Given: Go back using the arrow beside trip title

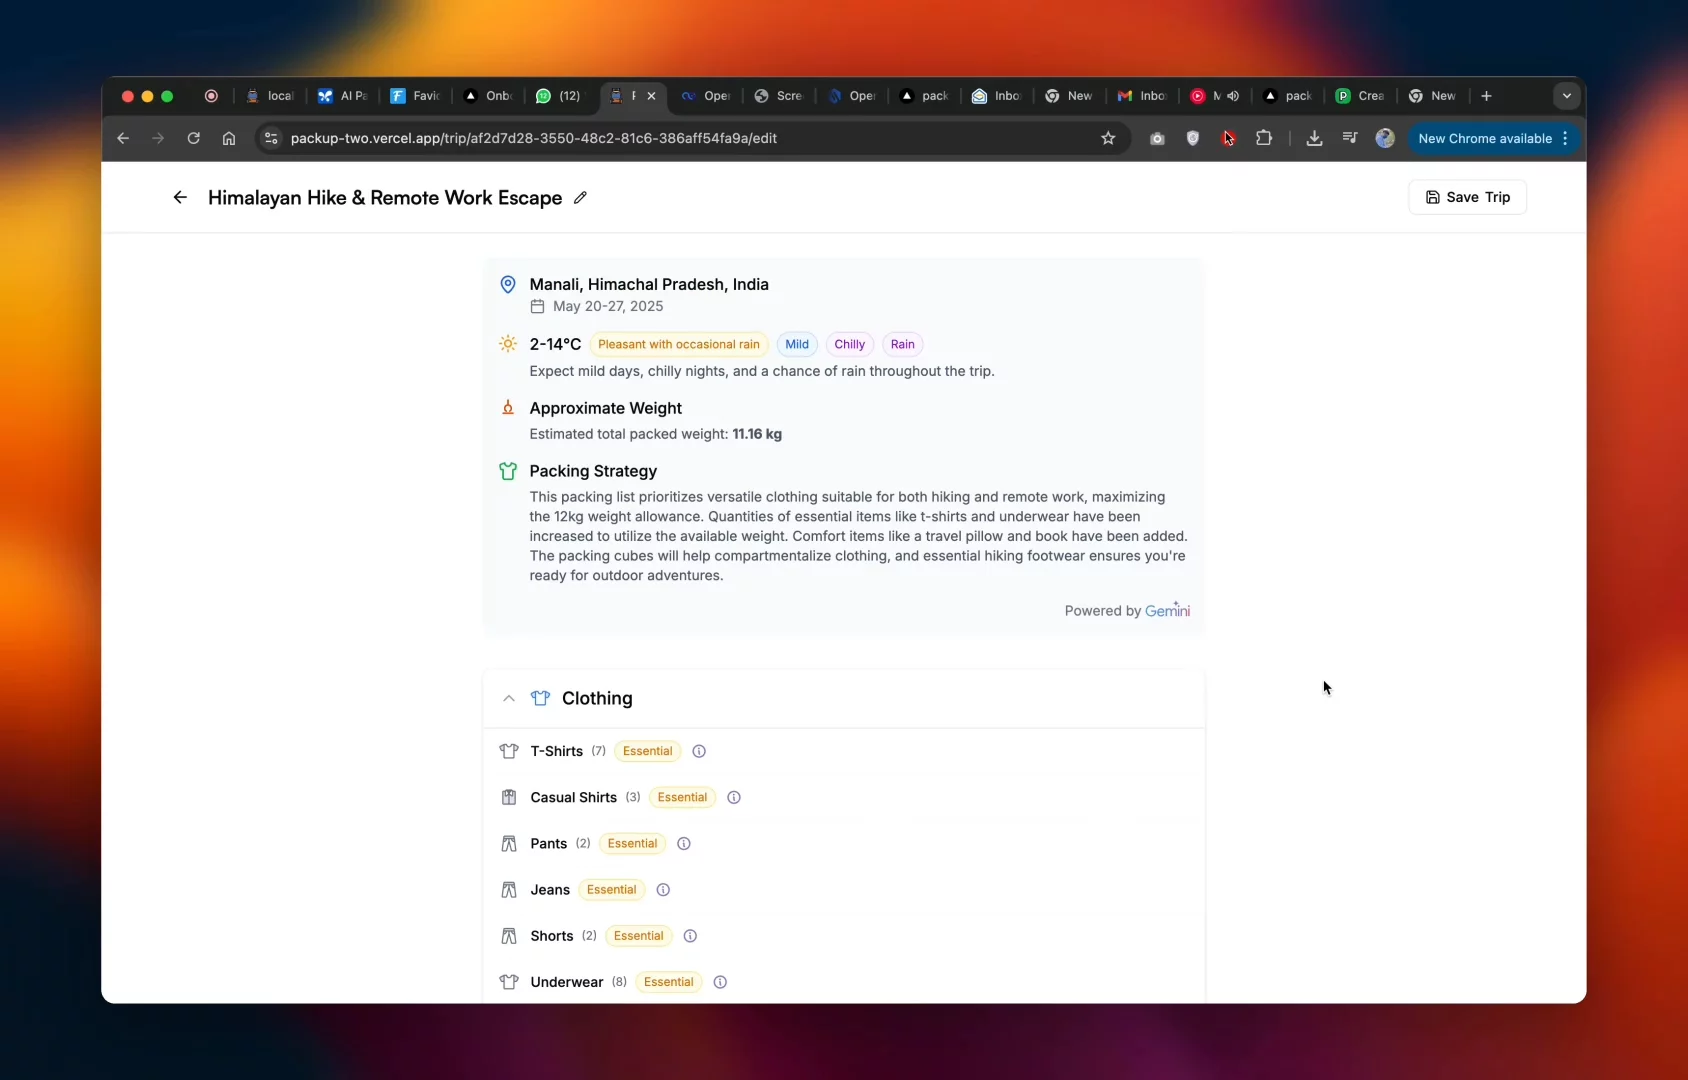Looking at the screenshot, I should (180, 198).
